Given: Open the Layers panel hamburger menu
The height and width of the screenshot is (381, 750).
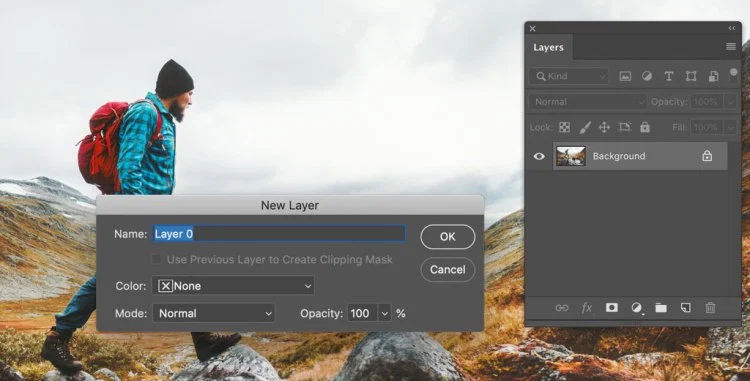Looking at the screenshot, I should coord(730,46).
